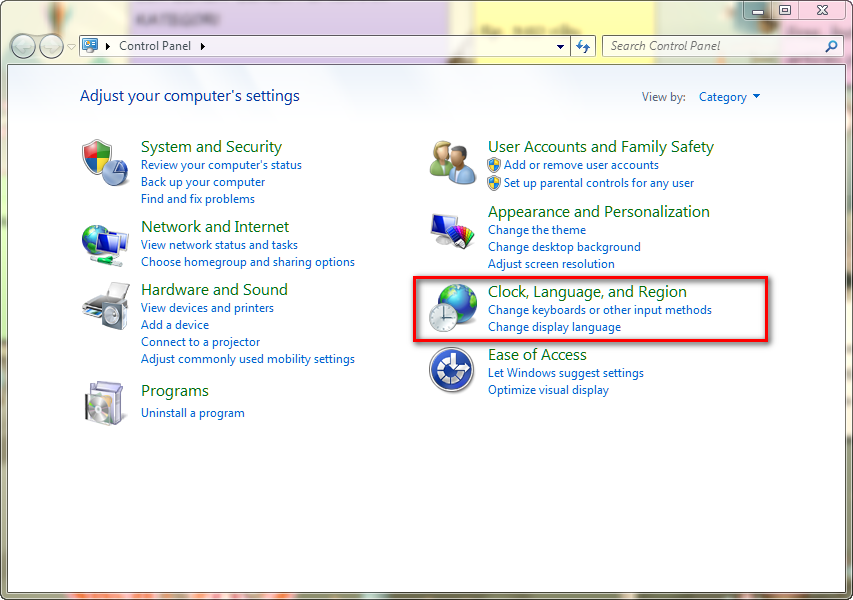Expand the arrow after Control Panel breadcrumb
The width and height of the screenshot is (853, 600).
click(203, 46)
